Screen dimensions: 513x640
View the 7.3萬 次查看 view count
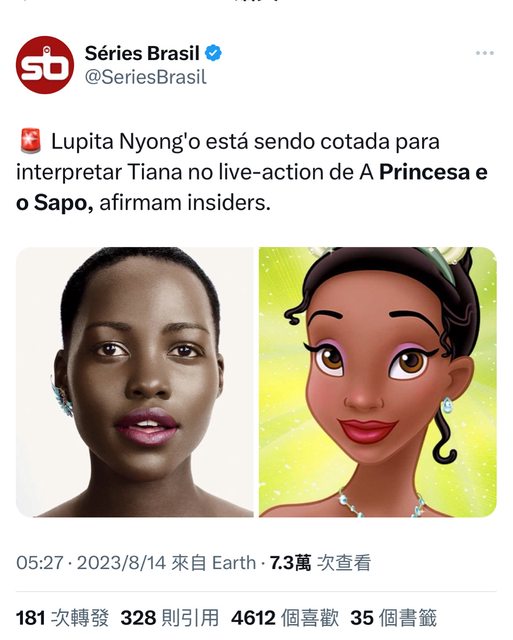[320, 563]
